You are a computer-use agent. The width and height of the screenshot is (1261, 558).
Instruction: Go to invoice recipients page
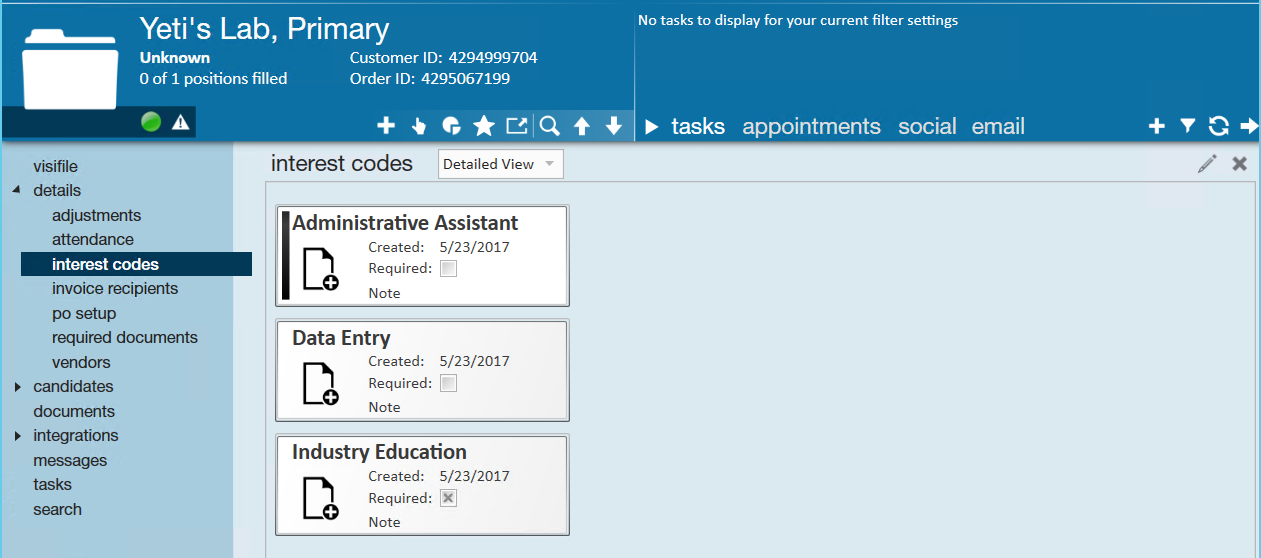115,288
